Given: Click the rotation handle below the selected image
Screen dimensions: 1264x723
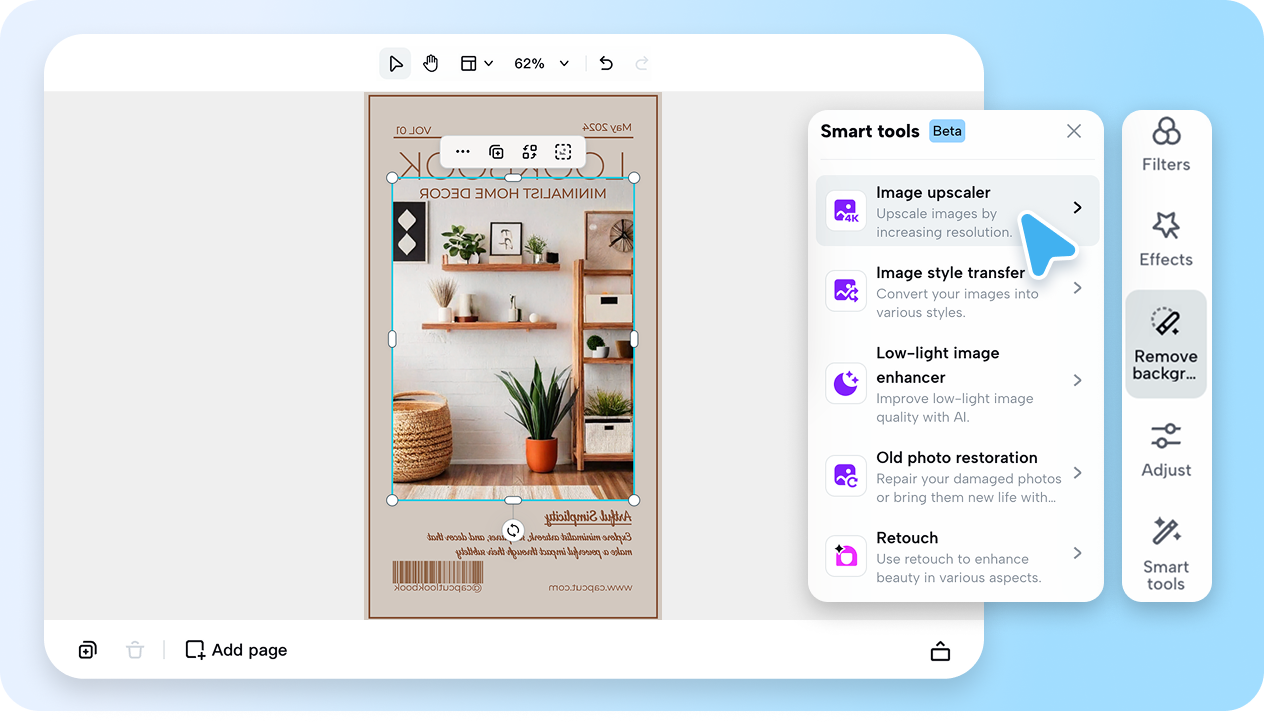Looking at the screenshot, I should [x=513, y=530].
